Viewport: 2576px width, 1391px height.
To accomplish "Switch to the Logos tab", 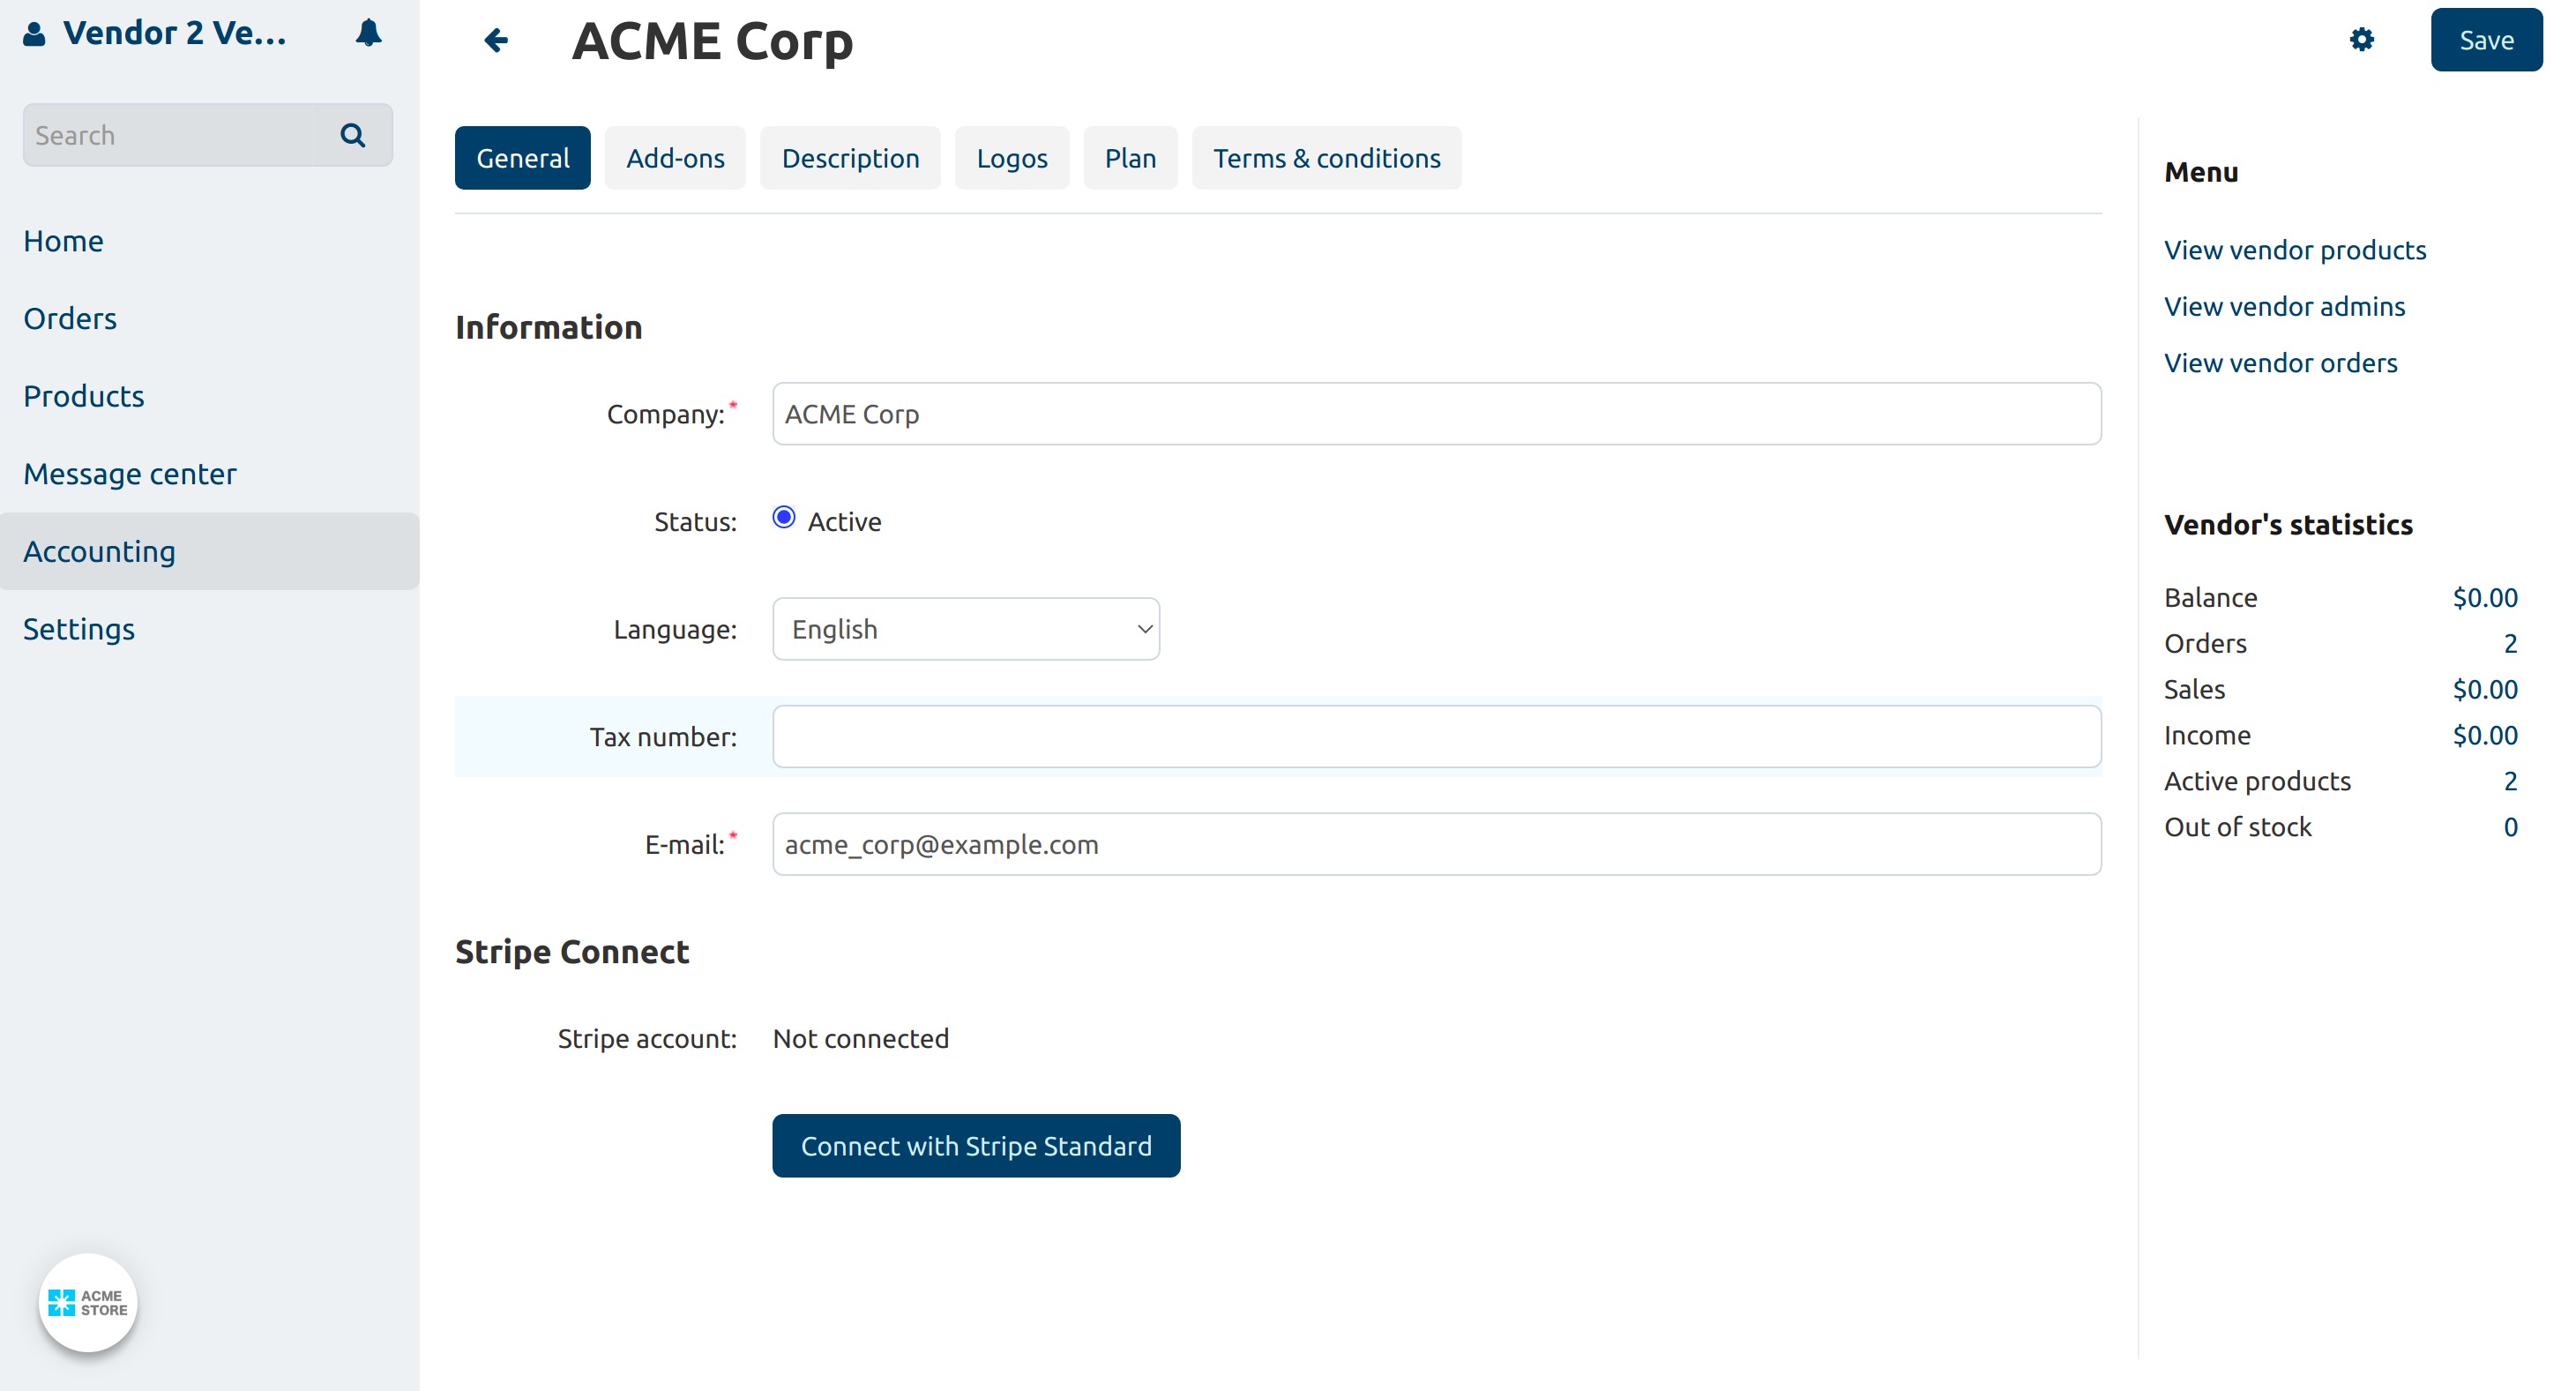I will [1011, 158].
